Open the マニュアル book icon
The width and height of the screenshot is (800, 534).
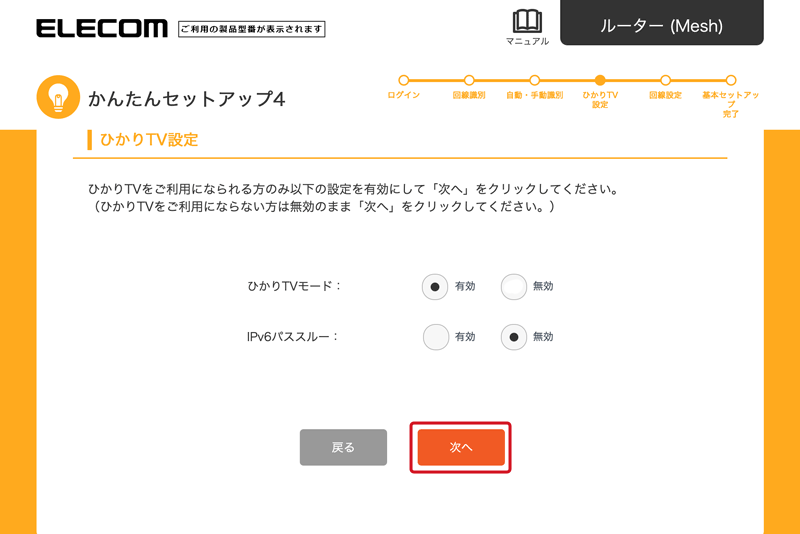[x=527, y=22]
